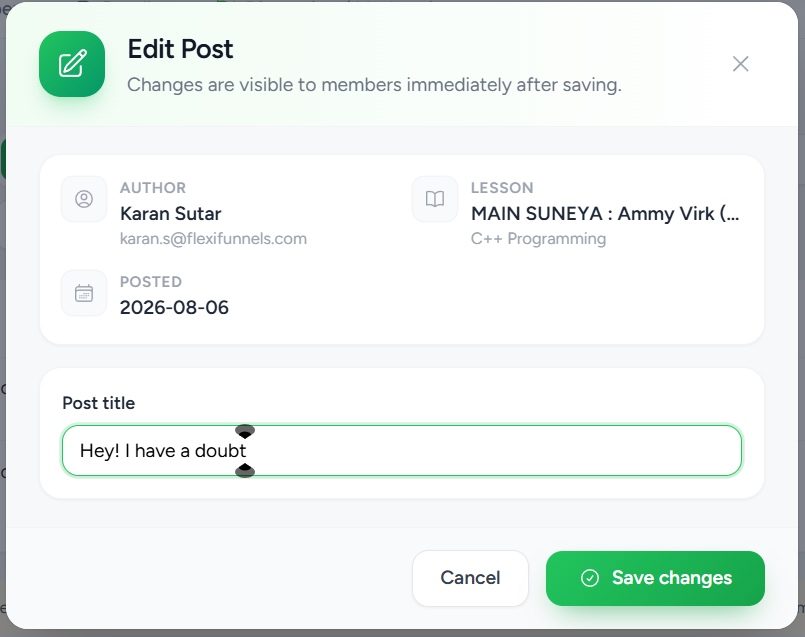805x637 pixels.
Task: Focus the Post title input field
Action: click(401, 450)
